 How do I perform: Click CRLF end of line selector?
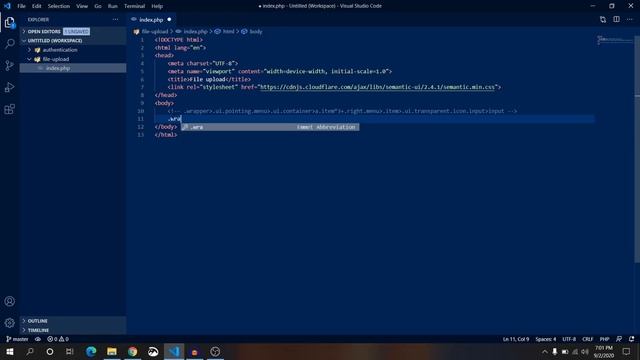[588, 339]
